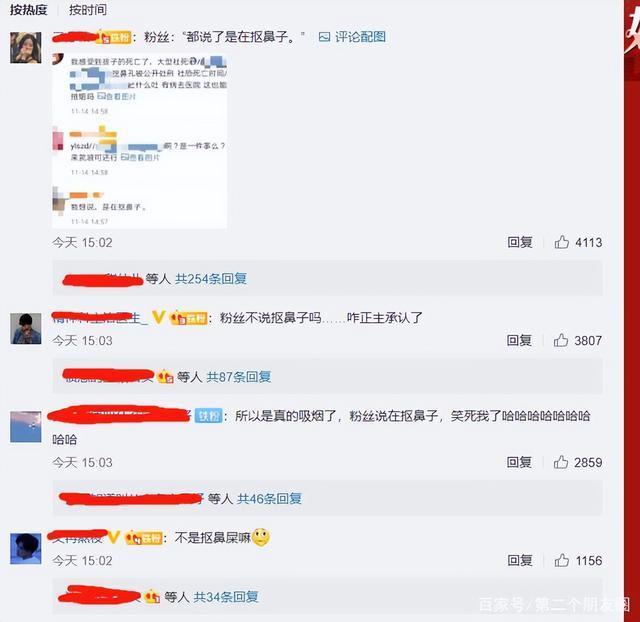
Task: Open the 评论配图 picture icon
Action: click(324, 37)
